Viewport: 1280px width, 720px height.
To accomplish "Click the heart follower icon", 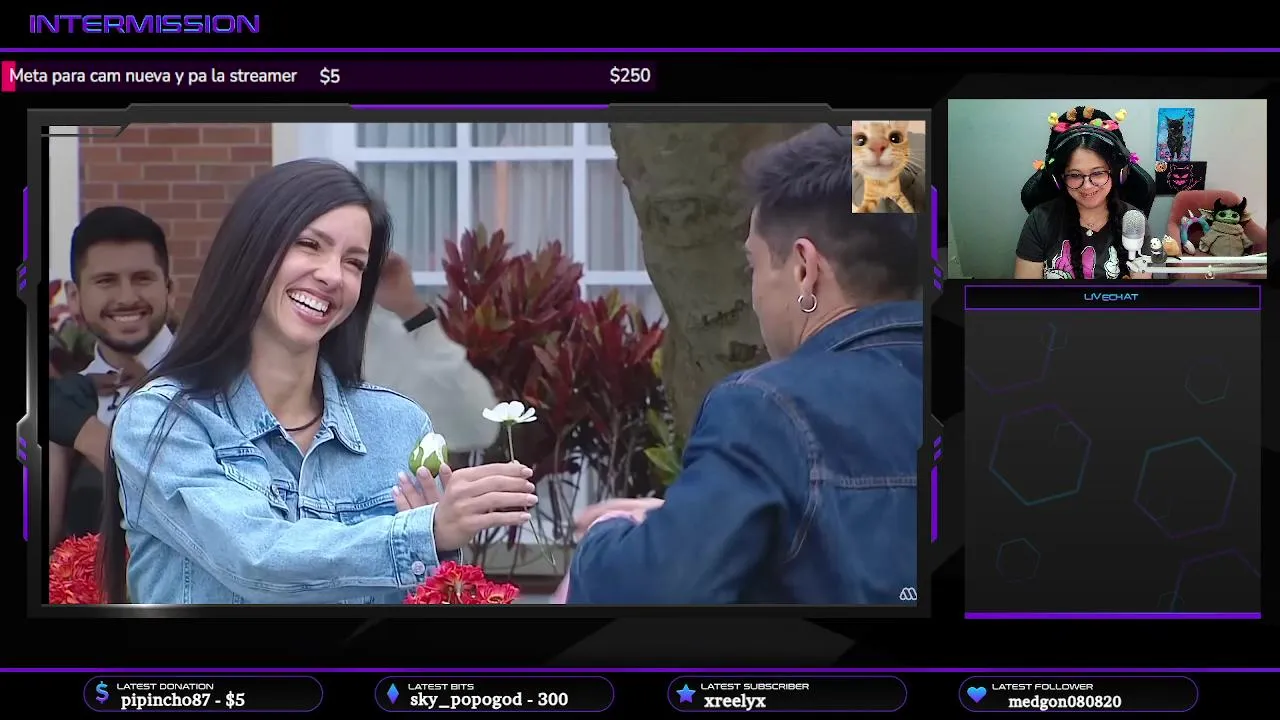I will click(x=977, y=694).
